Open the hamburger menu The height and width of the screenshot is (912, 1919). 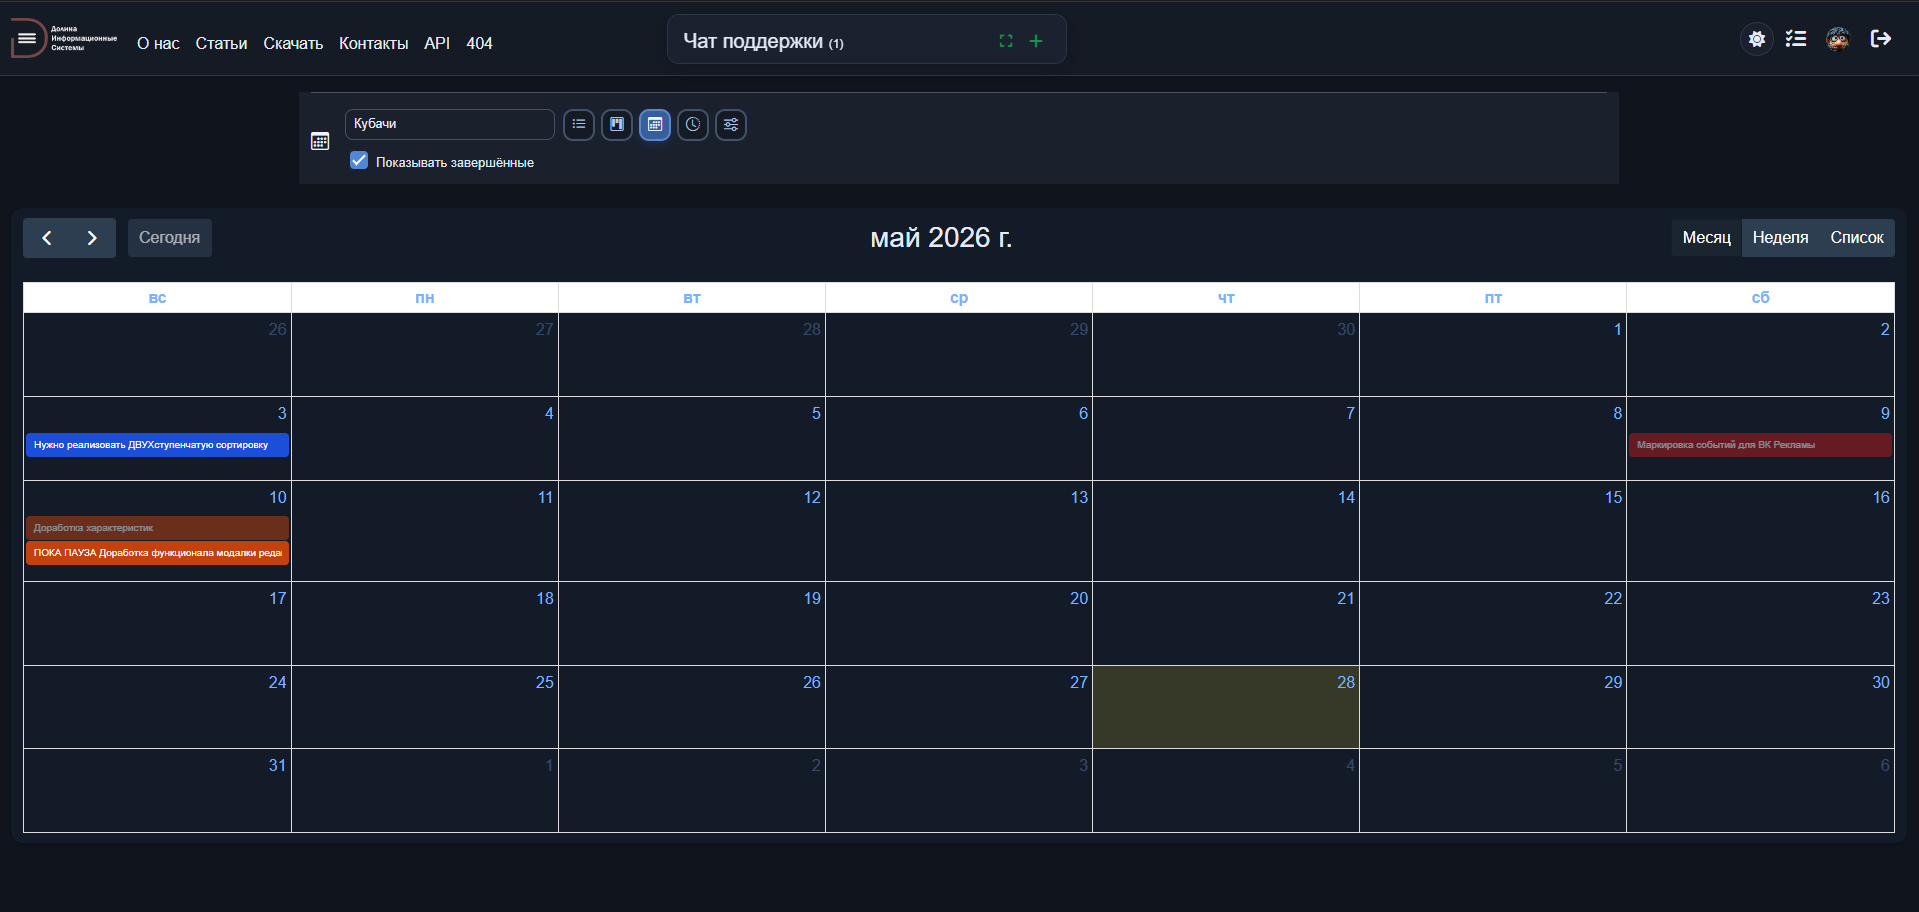(27, 39)
